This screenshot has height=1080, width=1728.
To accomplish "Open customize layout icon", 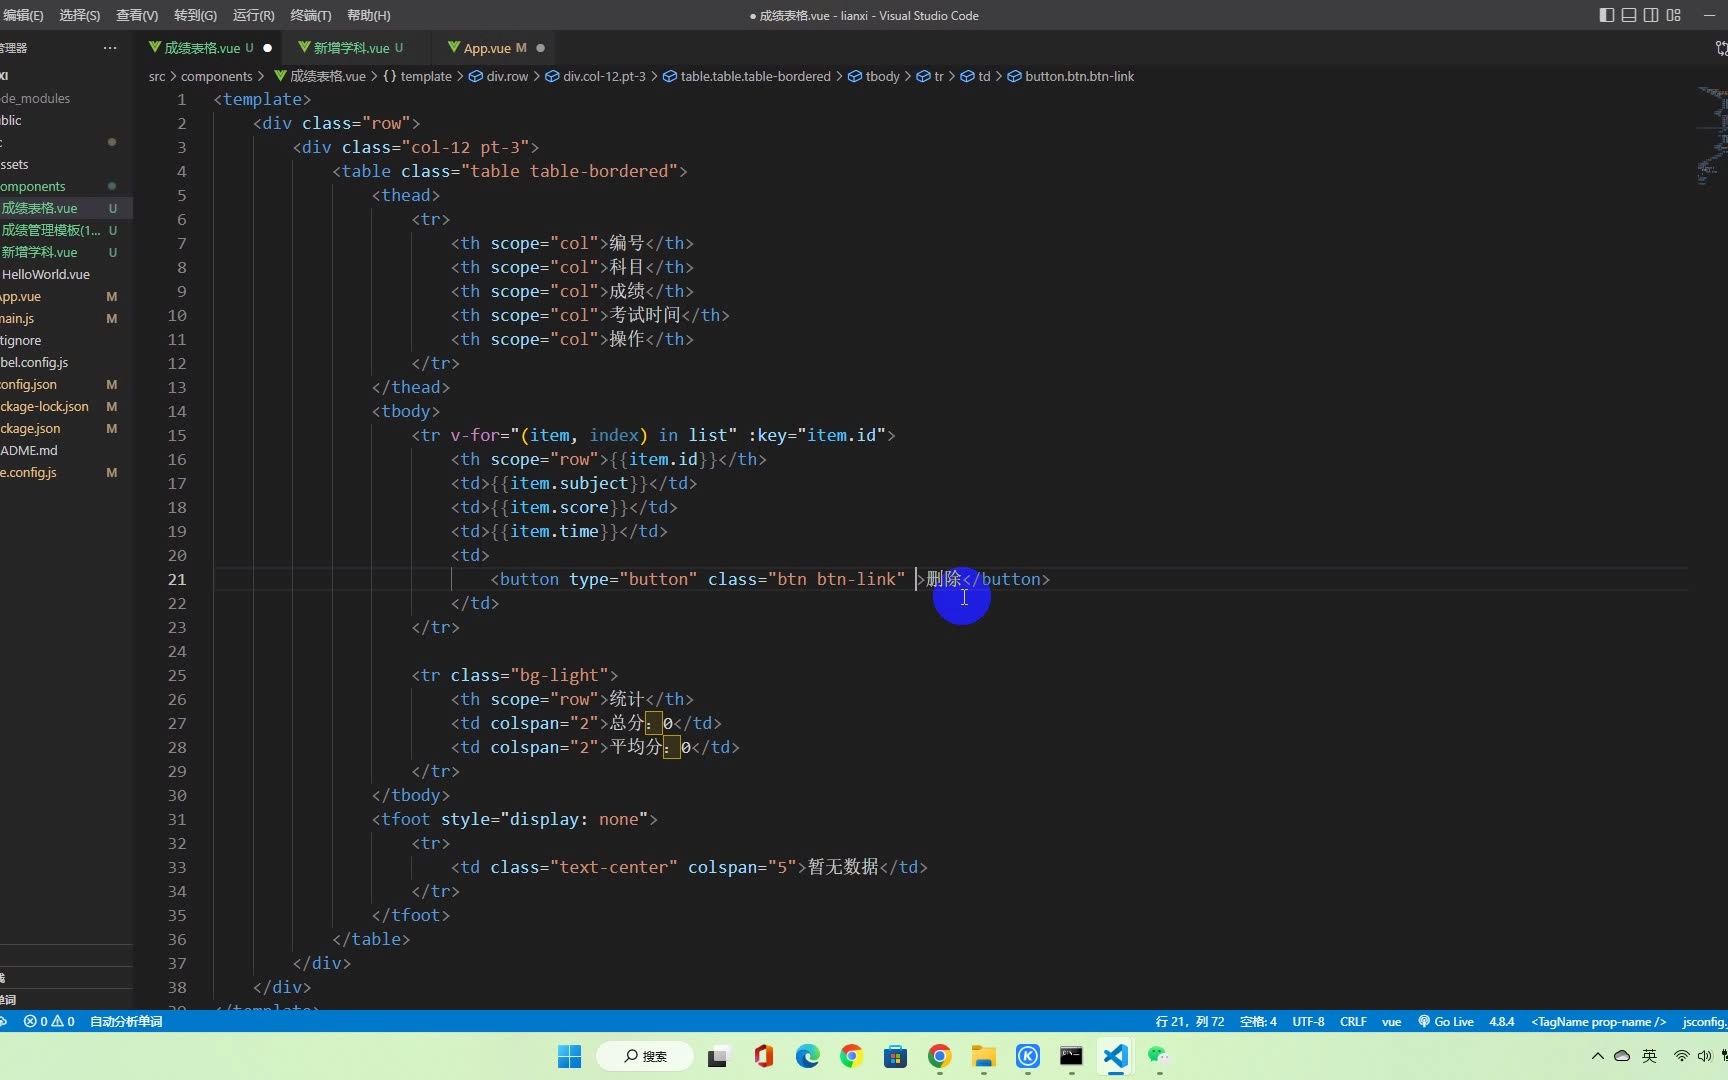I will tap(1674, 15).
